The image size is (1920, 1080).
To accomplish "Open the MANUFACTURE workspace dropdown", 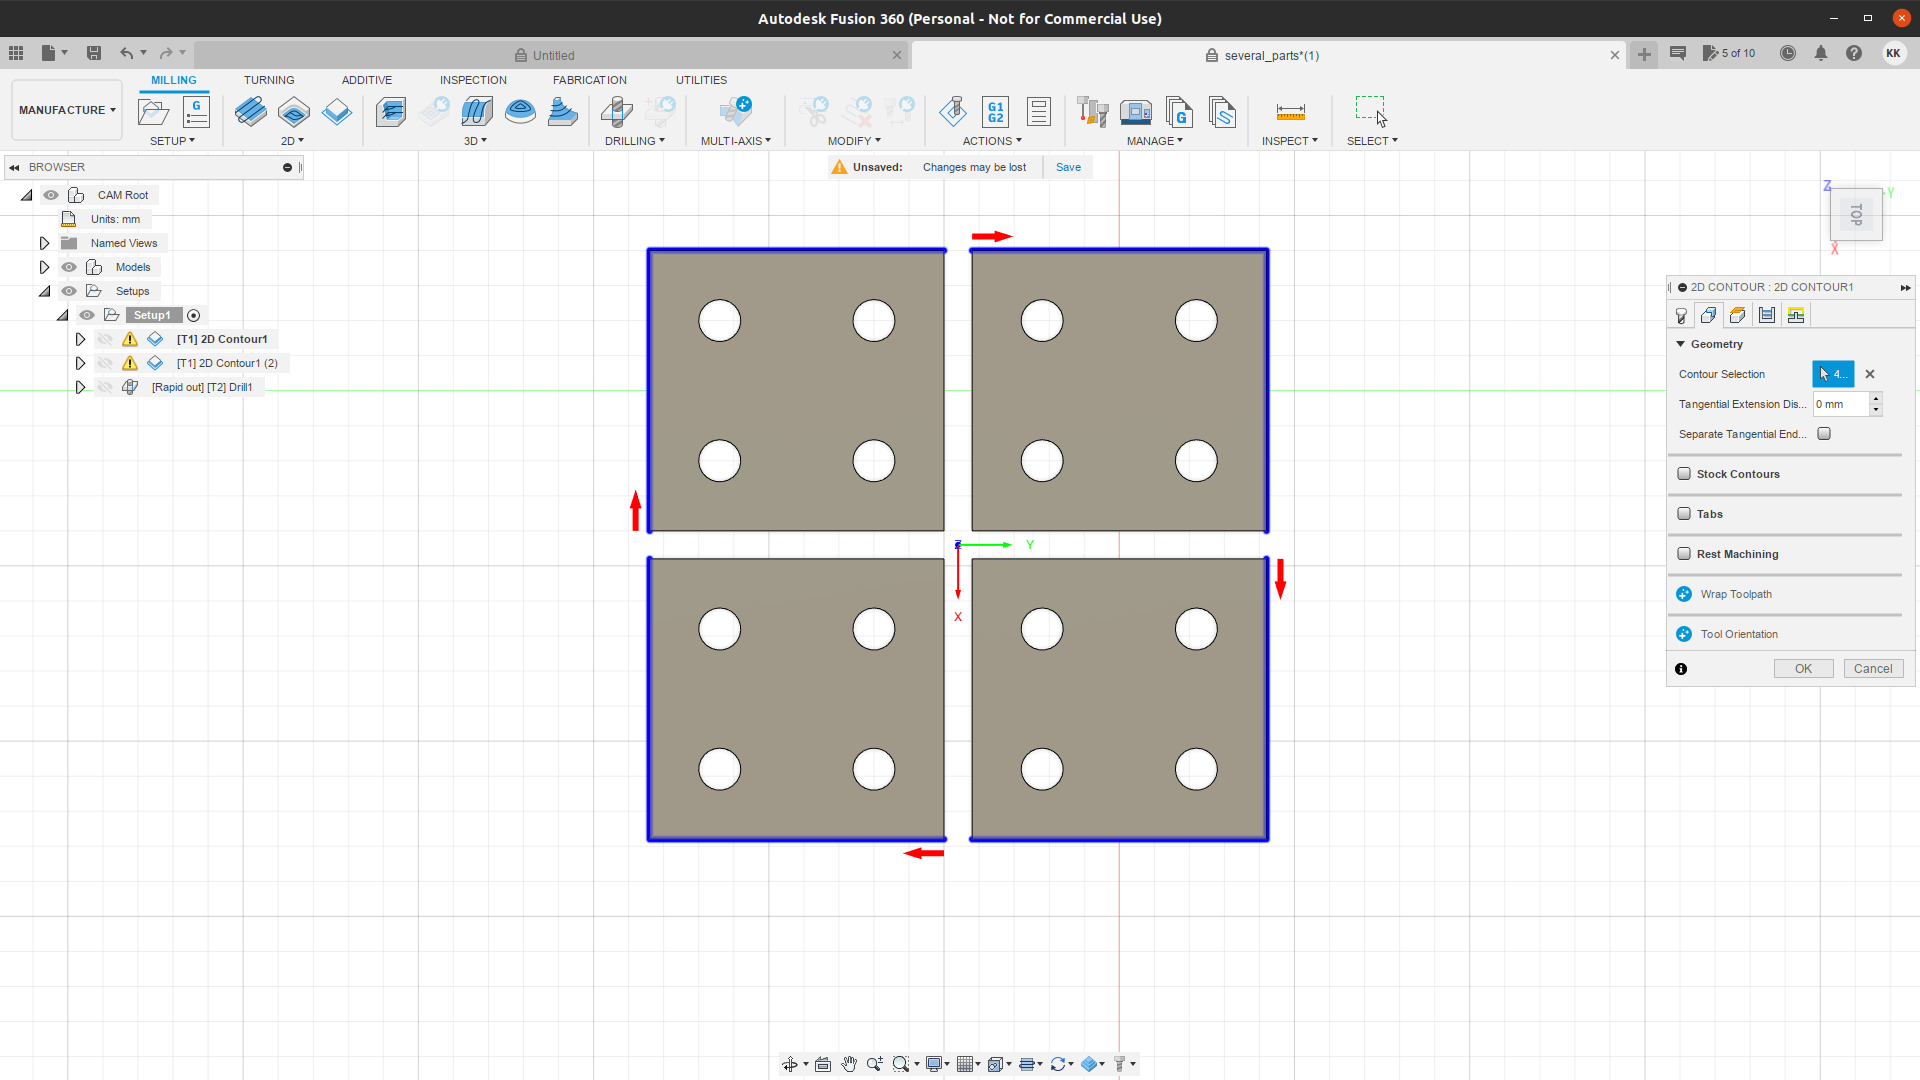I will click(67, 110).
